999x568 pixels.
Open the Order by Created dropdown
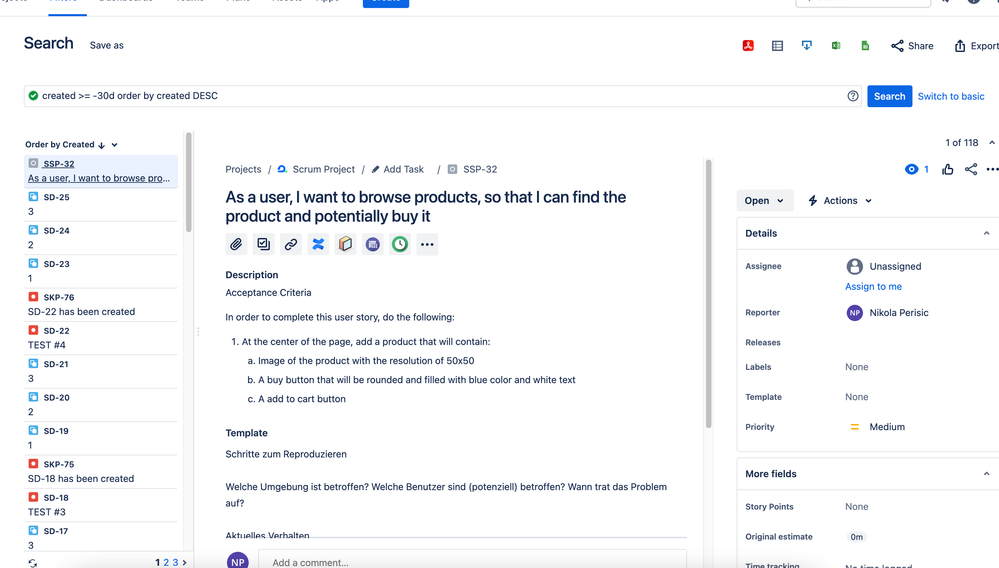[x=115, y=145]
